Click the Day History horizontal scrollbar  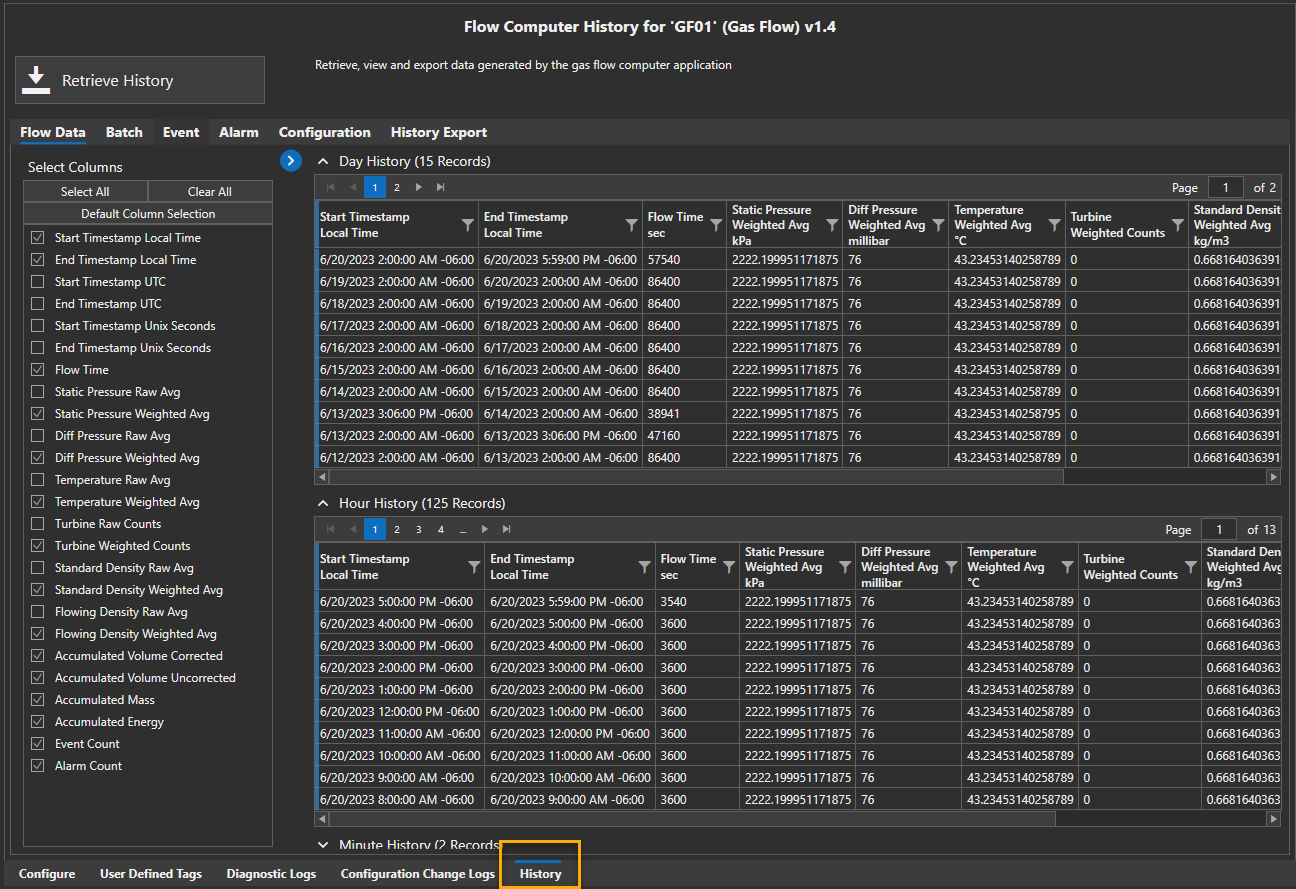[x=690, y=477]
